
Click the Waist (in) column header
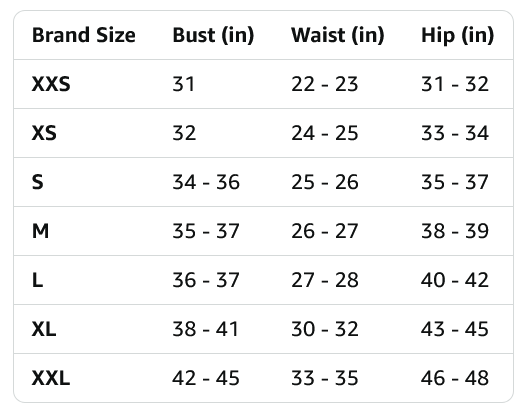(x=338, y=35)
